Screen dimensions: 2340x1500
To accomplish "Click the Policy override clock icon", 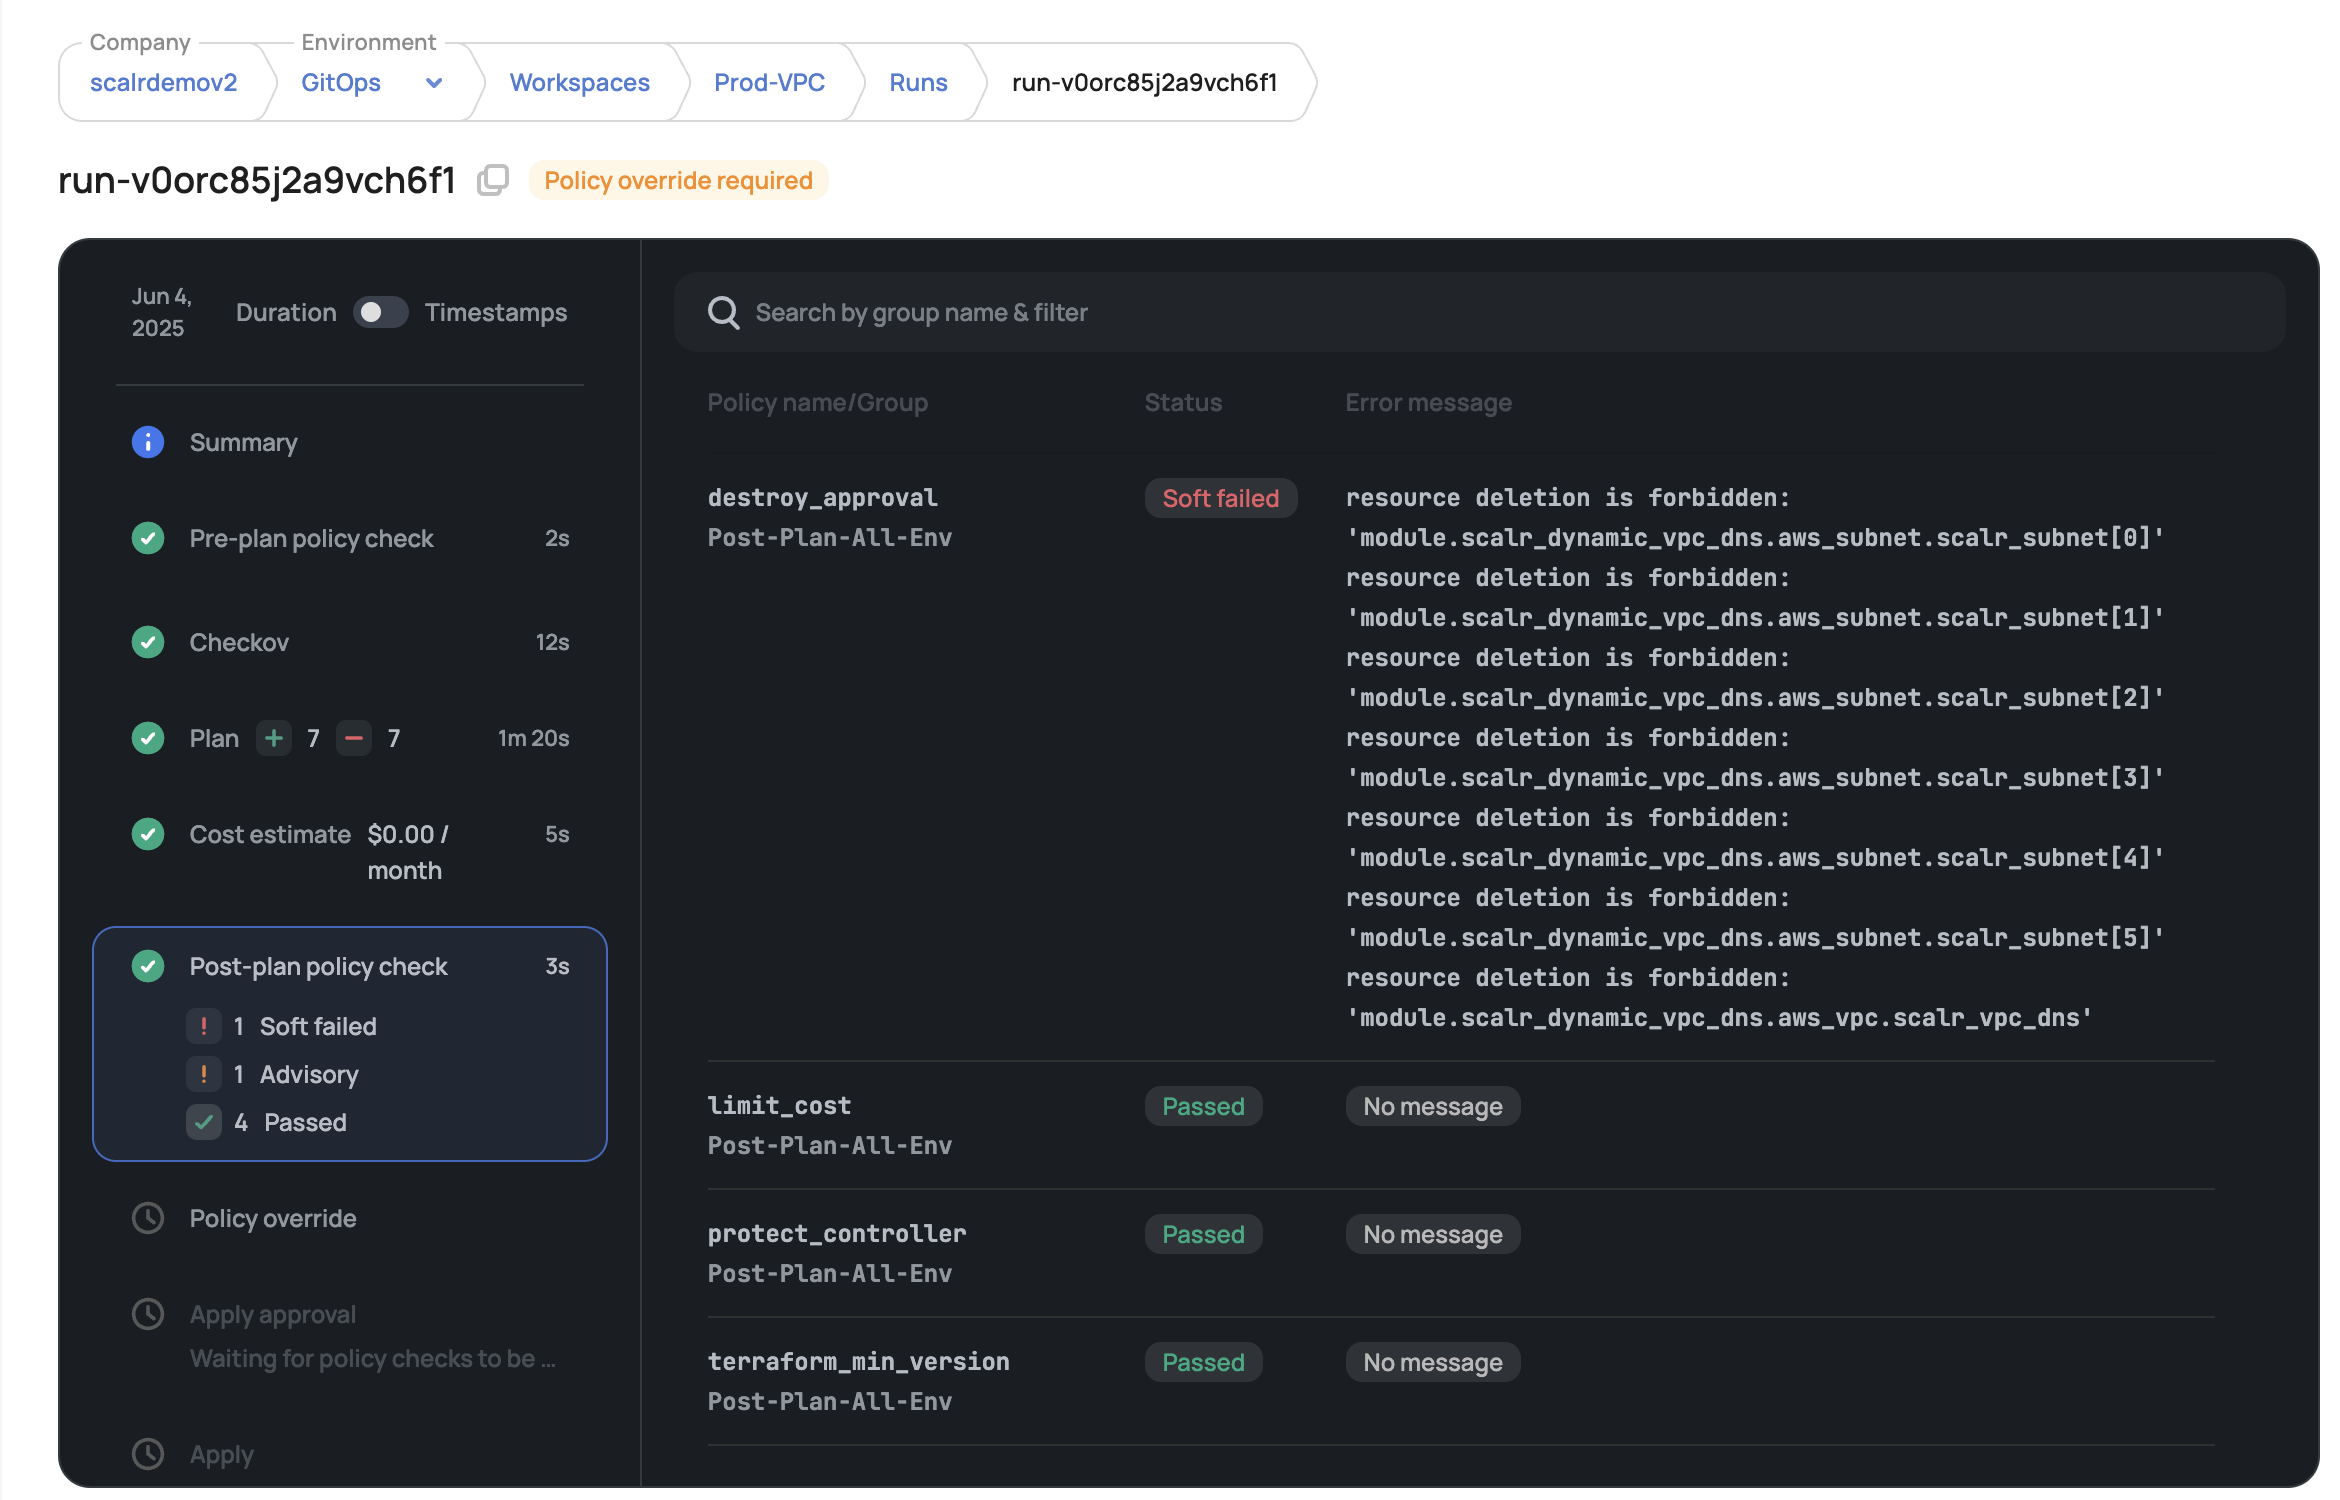I will coord(148,1218).
